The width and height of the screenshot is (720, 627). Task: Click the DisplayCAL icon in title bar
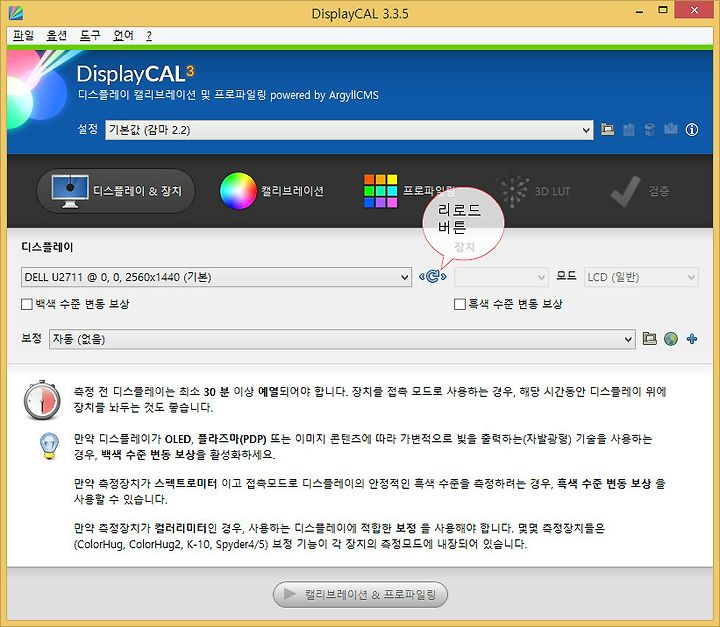[x=16, y=13]
